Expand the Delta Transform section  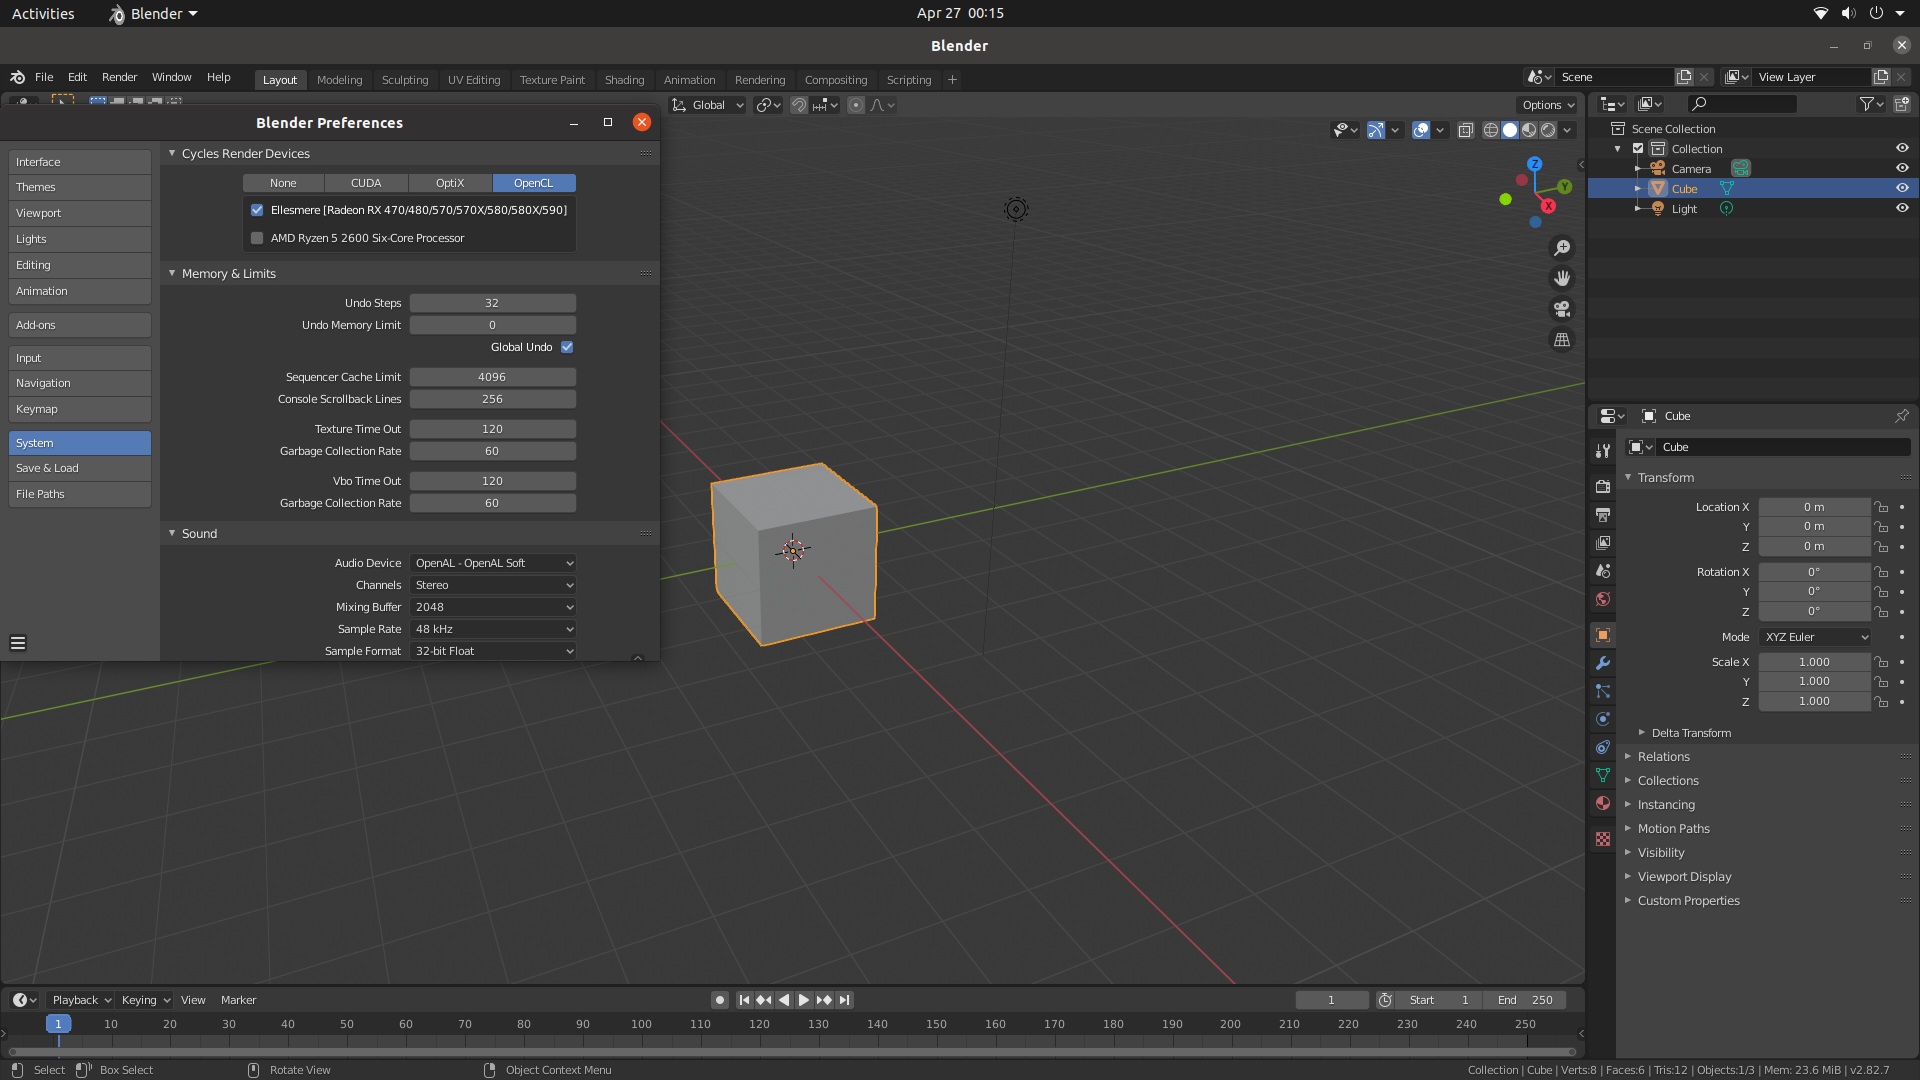pyautogui.click(x=1690, y=733)
